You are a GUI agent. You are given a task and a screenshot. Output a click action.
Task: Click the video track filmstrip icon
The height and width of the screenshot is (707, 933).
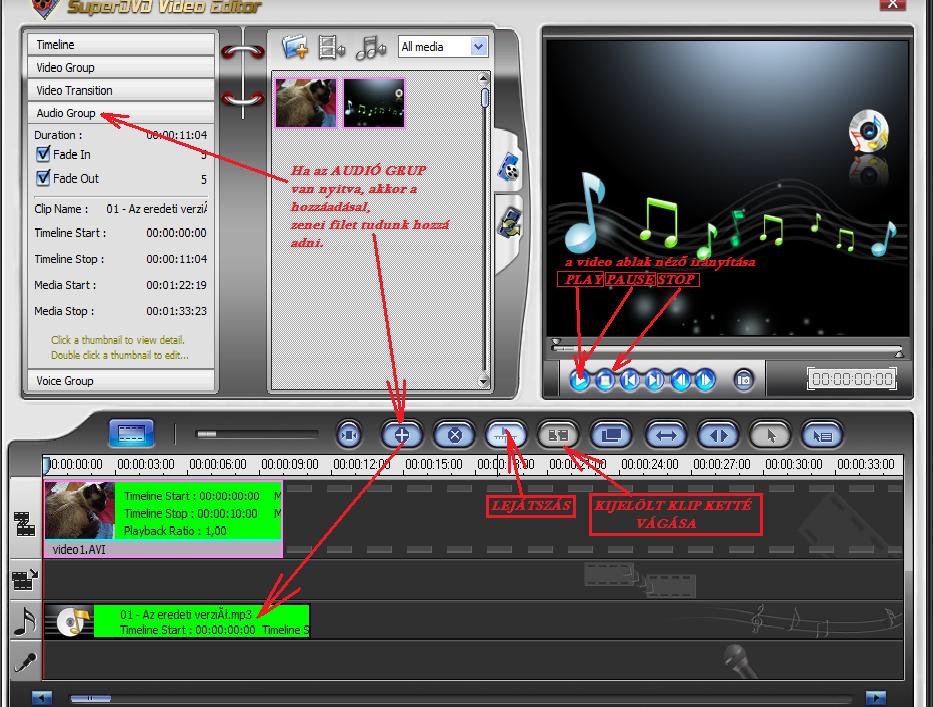point(25,524)
